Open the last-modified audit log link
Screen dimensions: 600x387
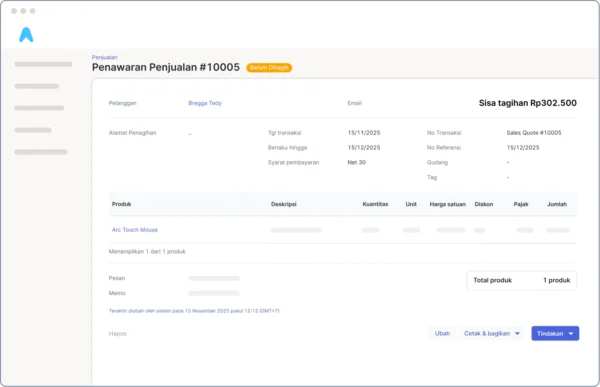point(194,311)
